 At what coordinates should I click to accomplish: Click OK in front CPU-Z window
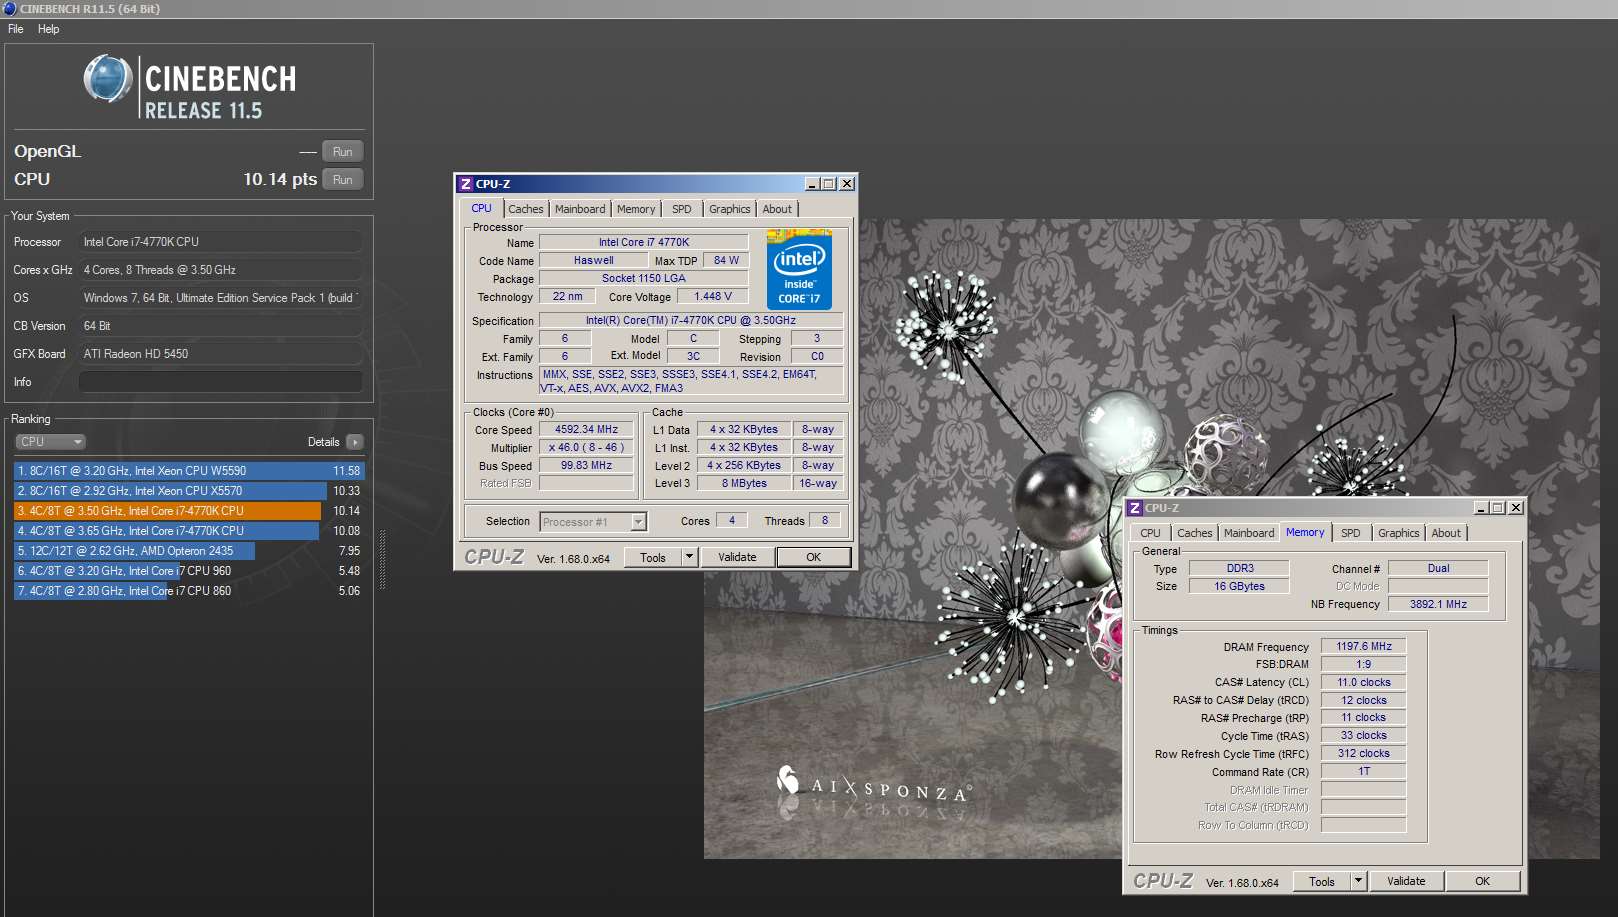tap(814, 557)
